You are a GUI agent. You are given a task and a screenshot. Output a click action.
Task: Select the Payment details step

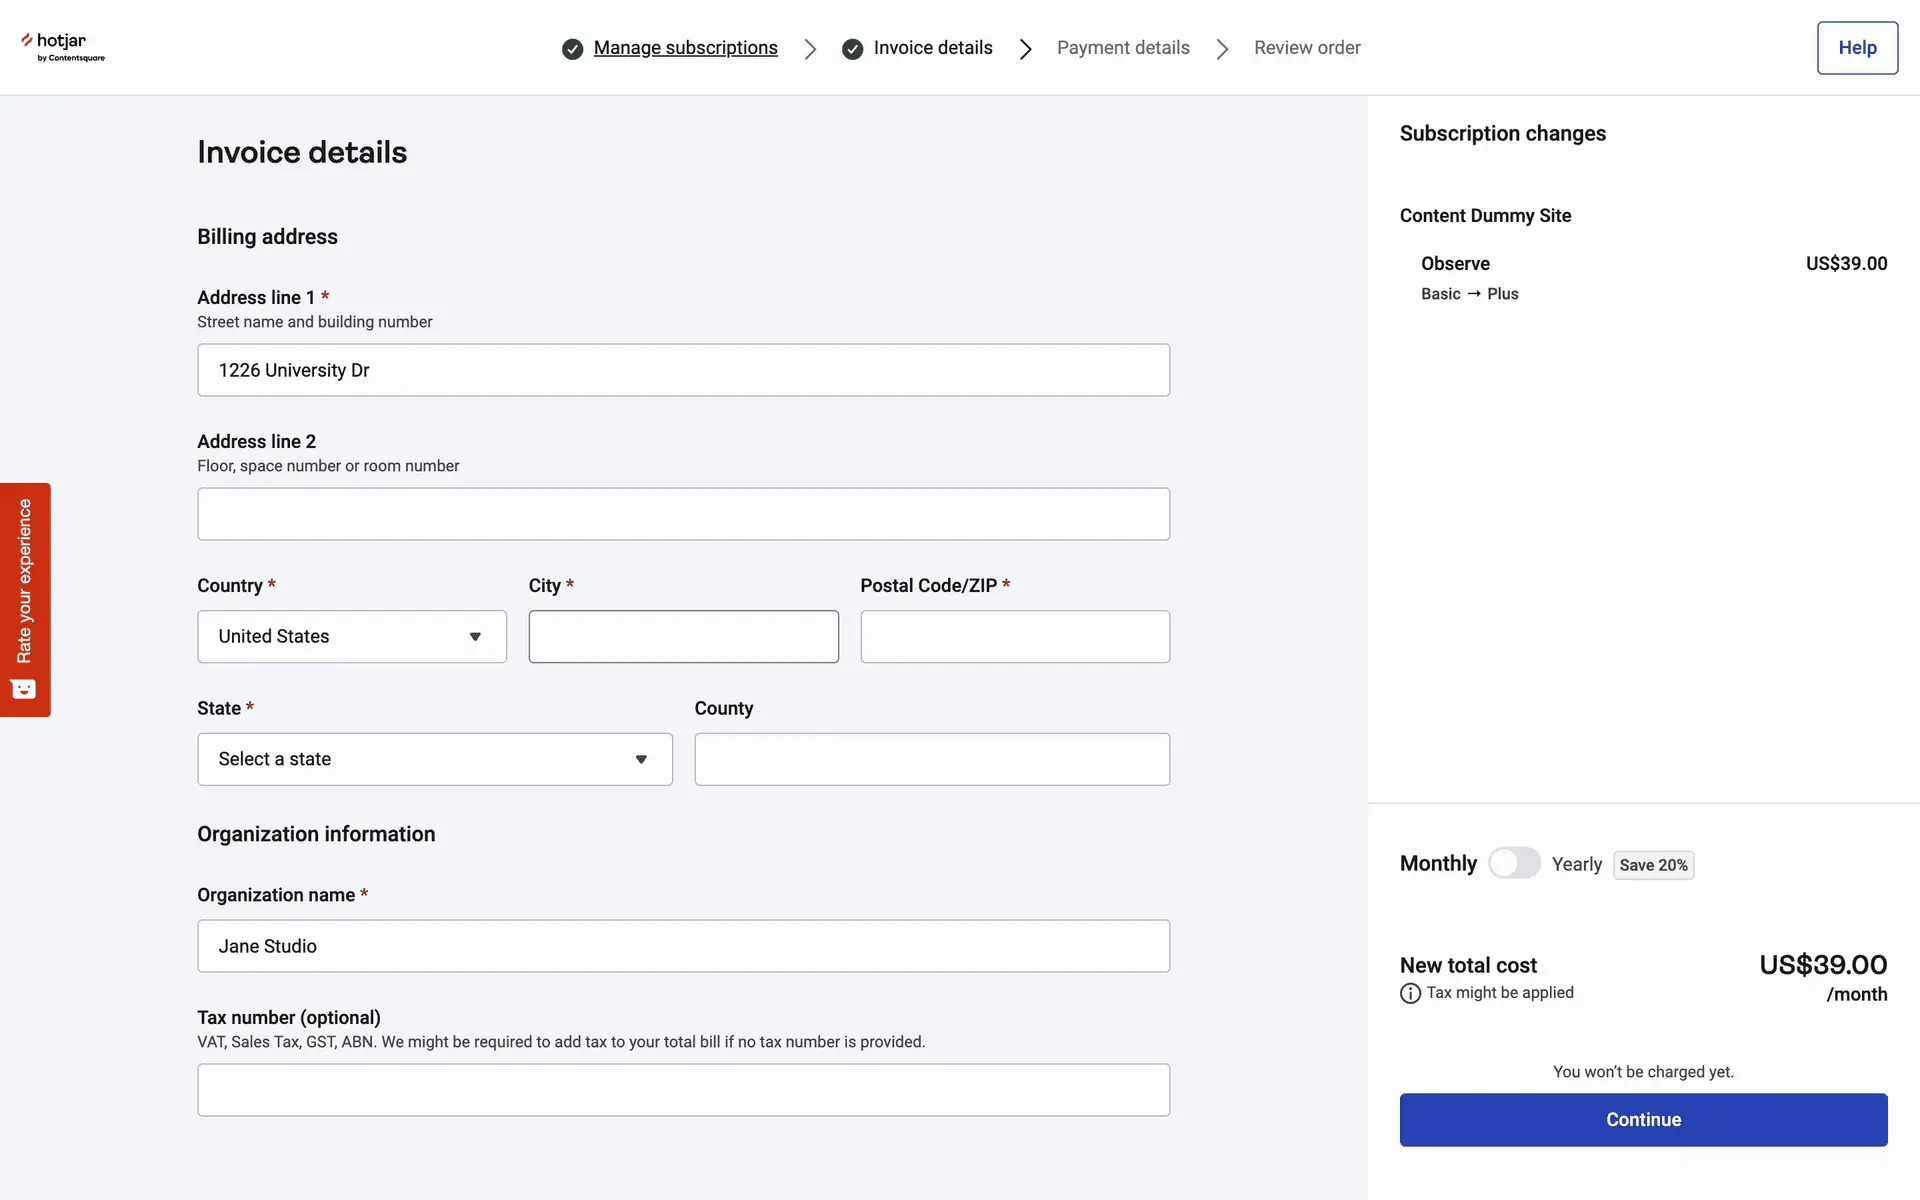click(x=1123, y=48)
